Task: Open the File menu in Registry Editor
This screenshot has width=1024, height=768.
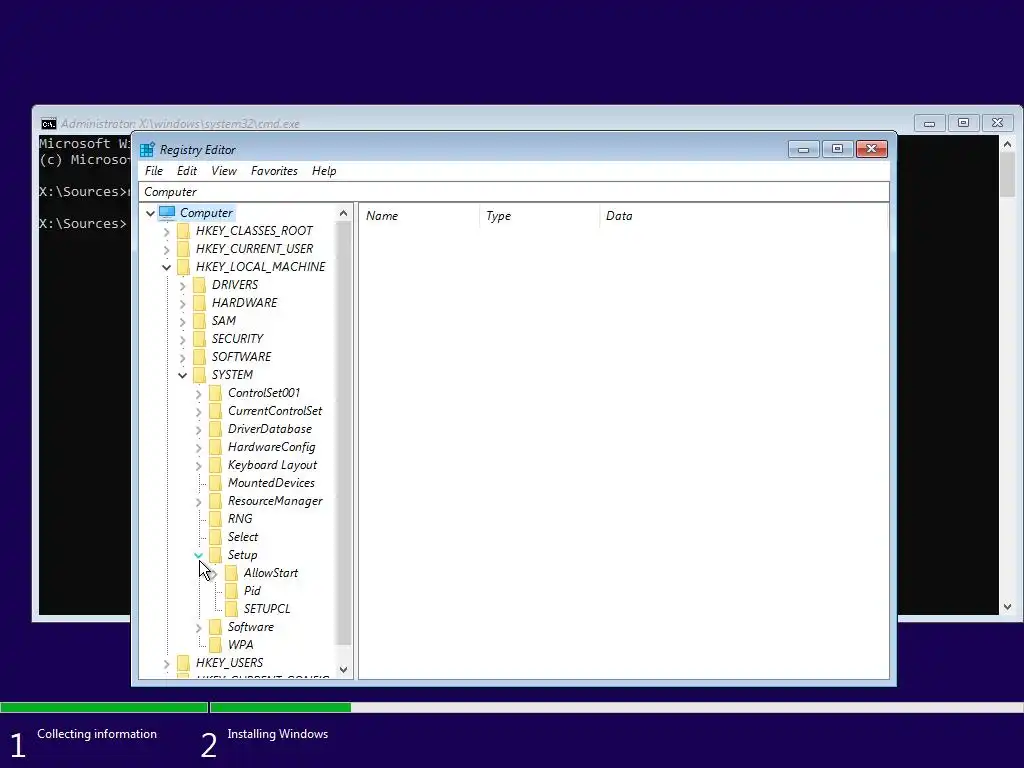Action: tap(154, 171)
